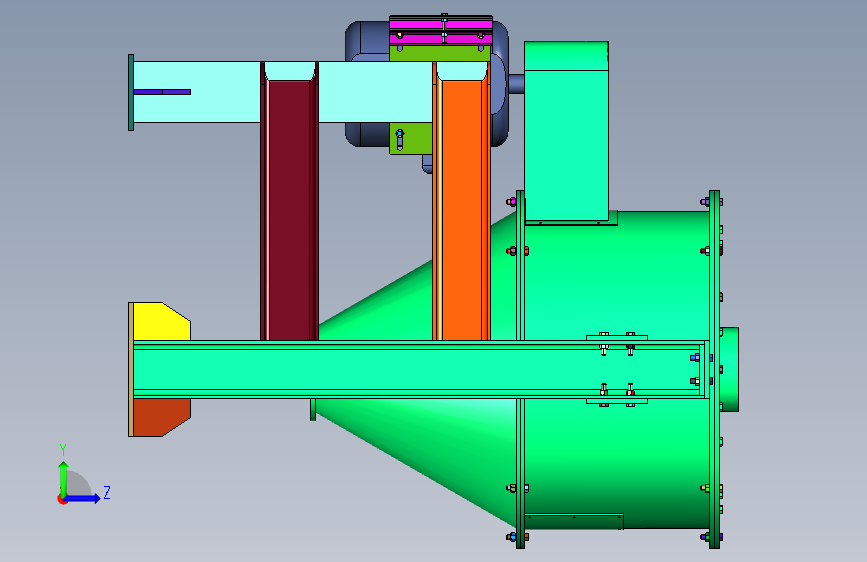Select the small blue bar on cyan beam
The width and height of the screenshot is (867, 562).
pos(162,92)
